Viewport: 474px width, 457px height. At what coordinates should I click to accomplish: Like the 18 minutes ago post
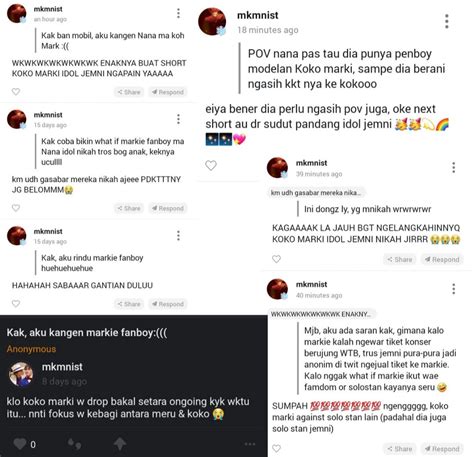point(211,165)
